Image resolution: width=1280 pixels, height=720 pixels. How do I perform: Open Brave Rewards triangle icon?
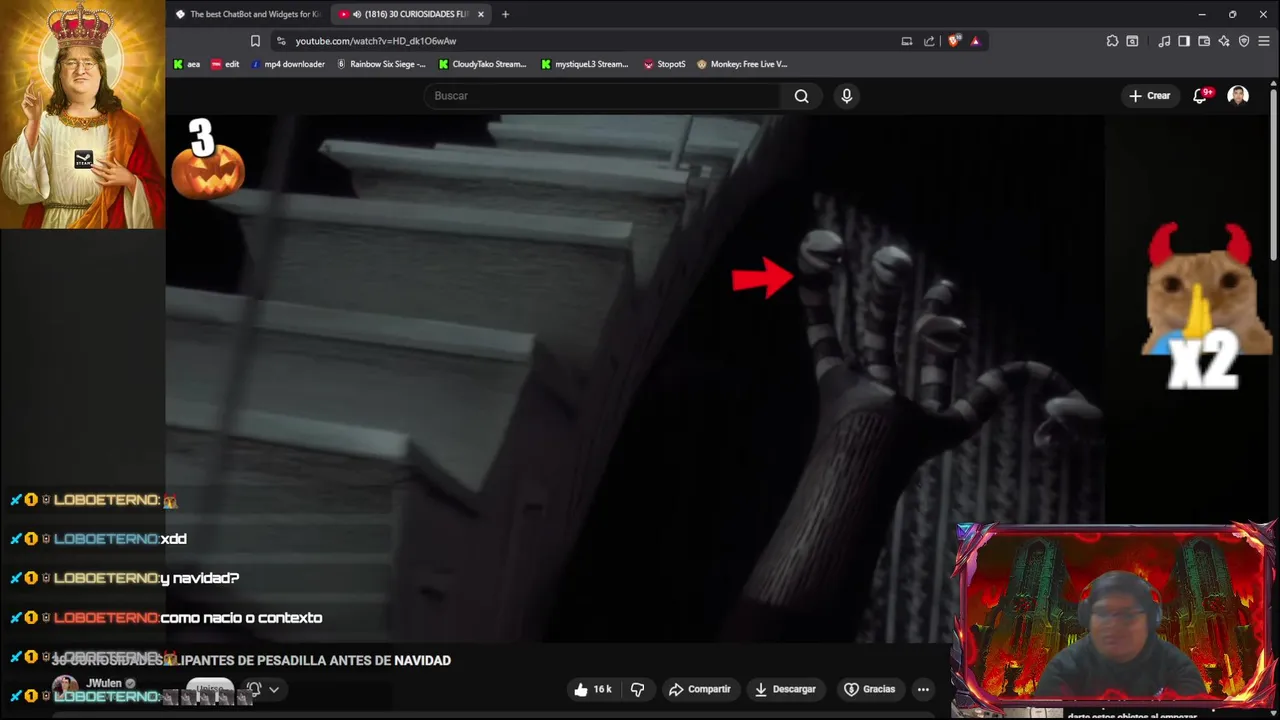click(x=975, y=41)
